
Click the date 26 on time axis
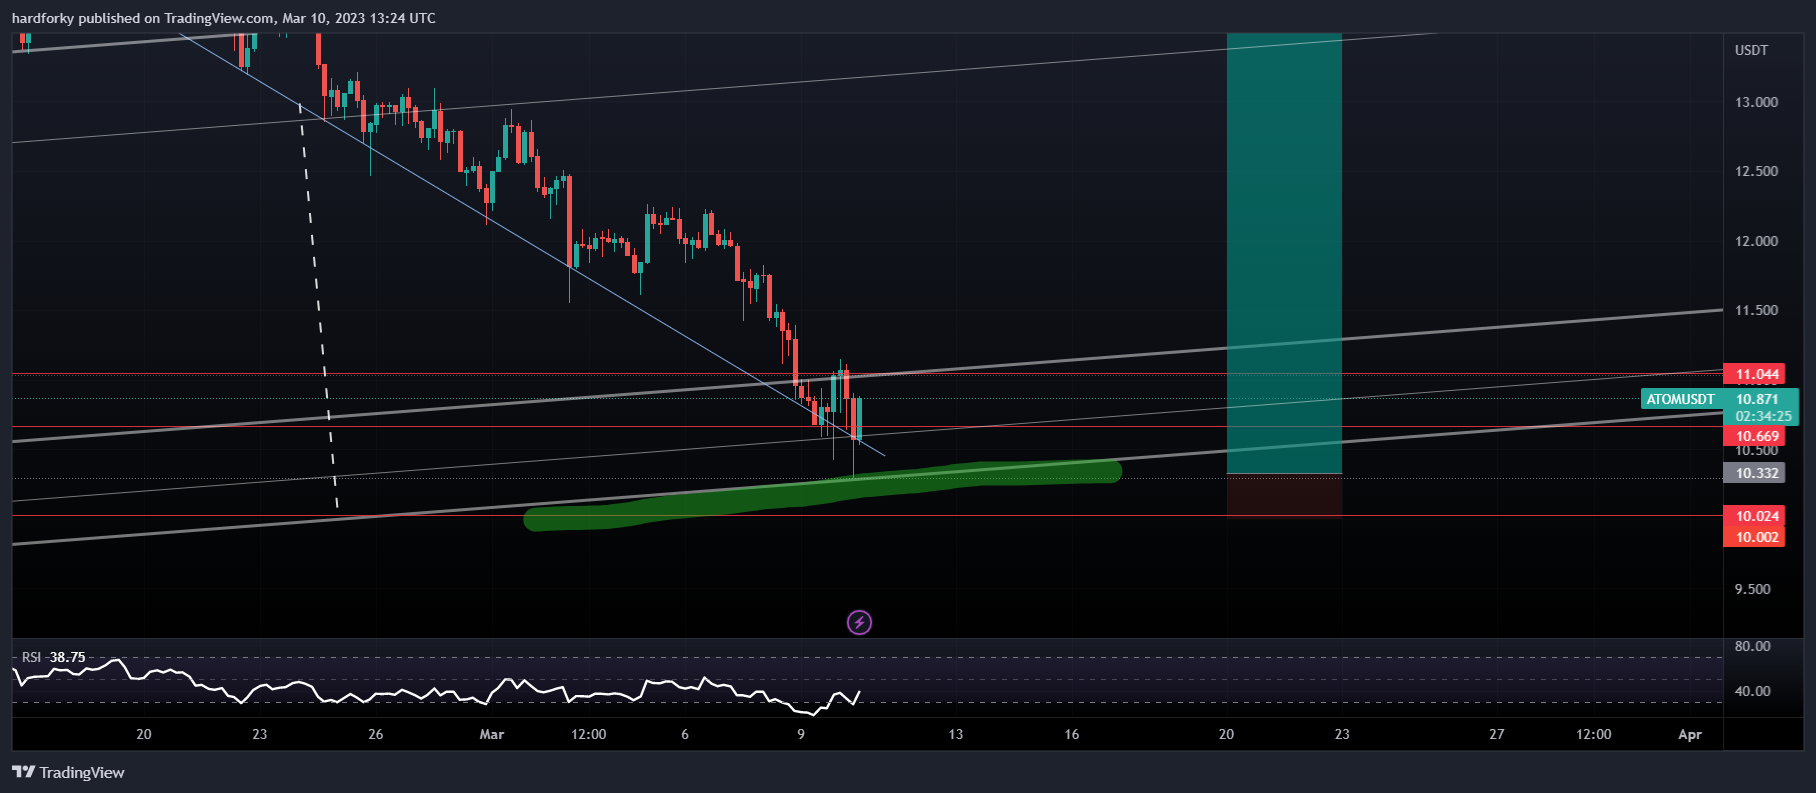[x=376, y=734]
